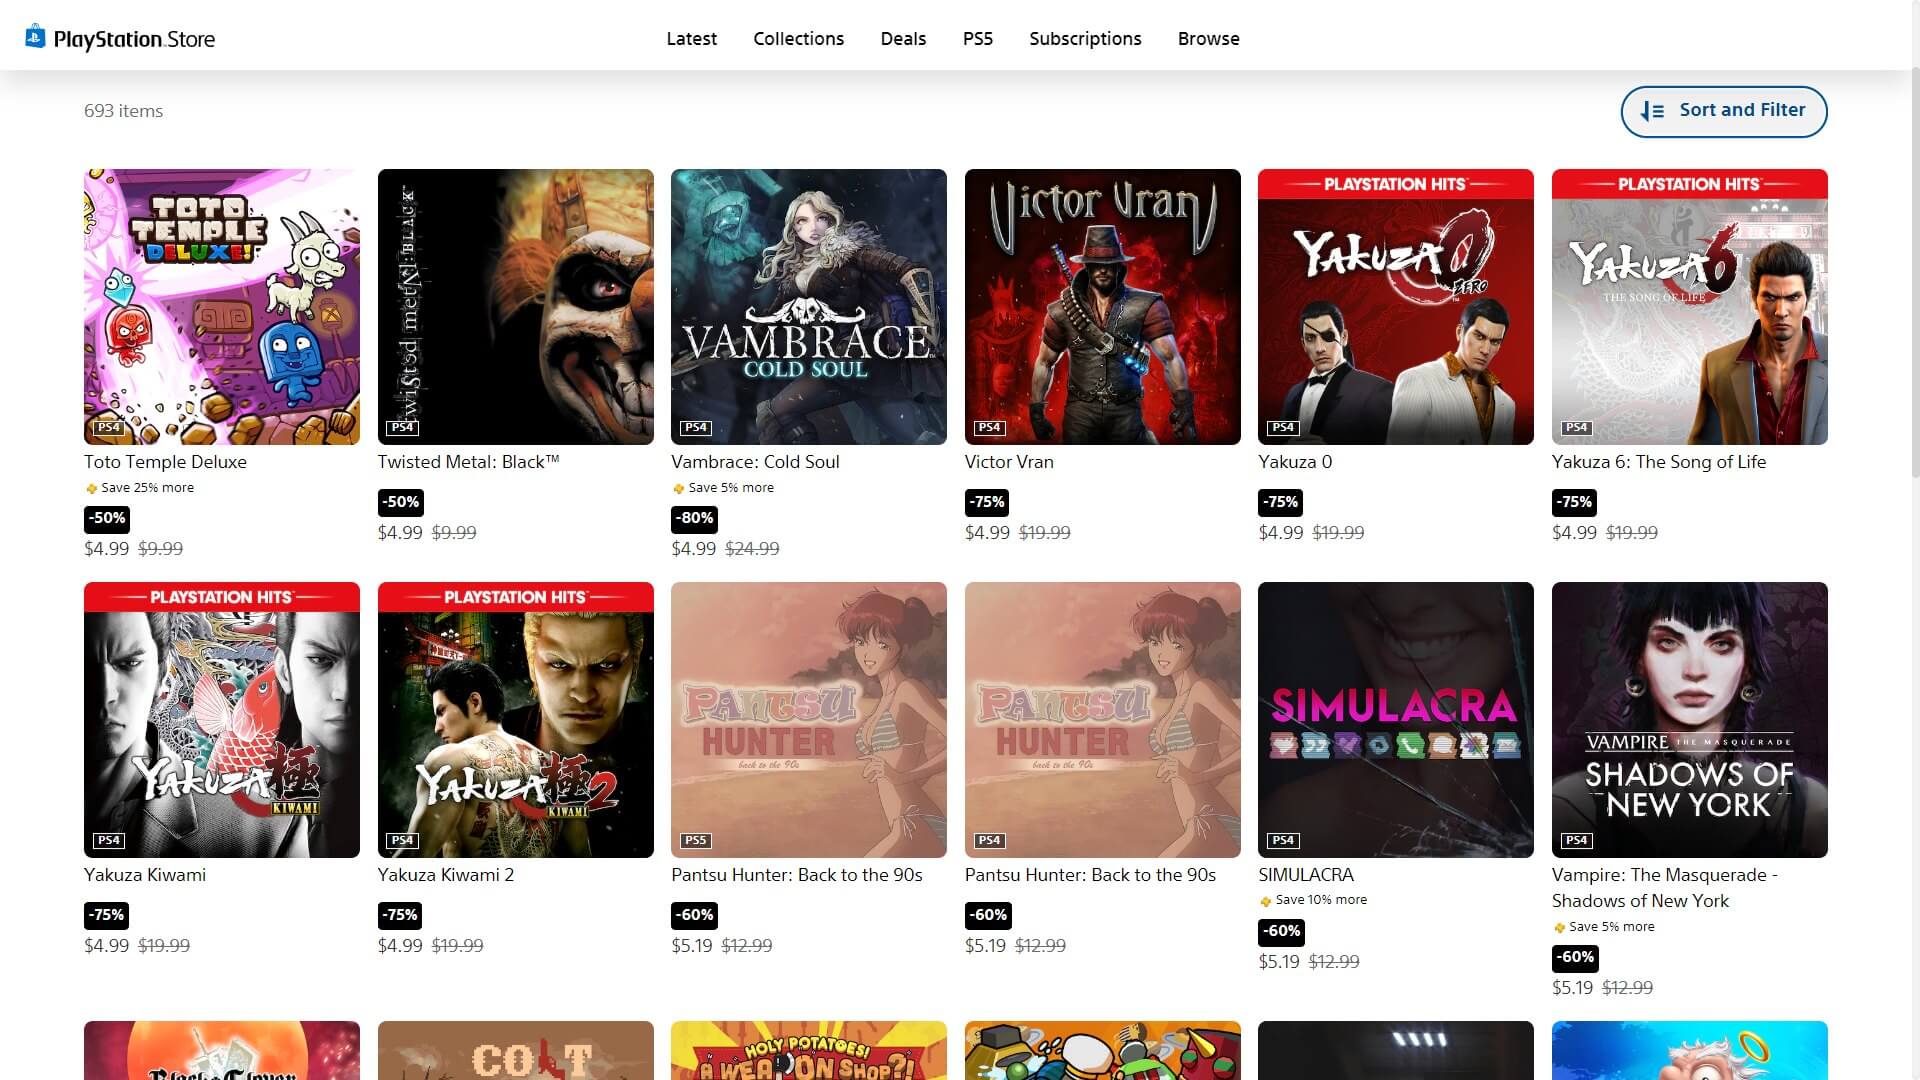Go to the Deals section
The width and height of the screenshot is (1920, 1080).
(903, 39)
